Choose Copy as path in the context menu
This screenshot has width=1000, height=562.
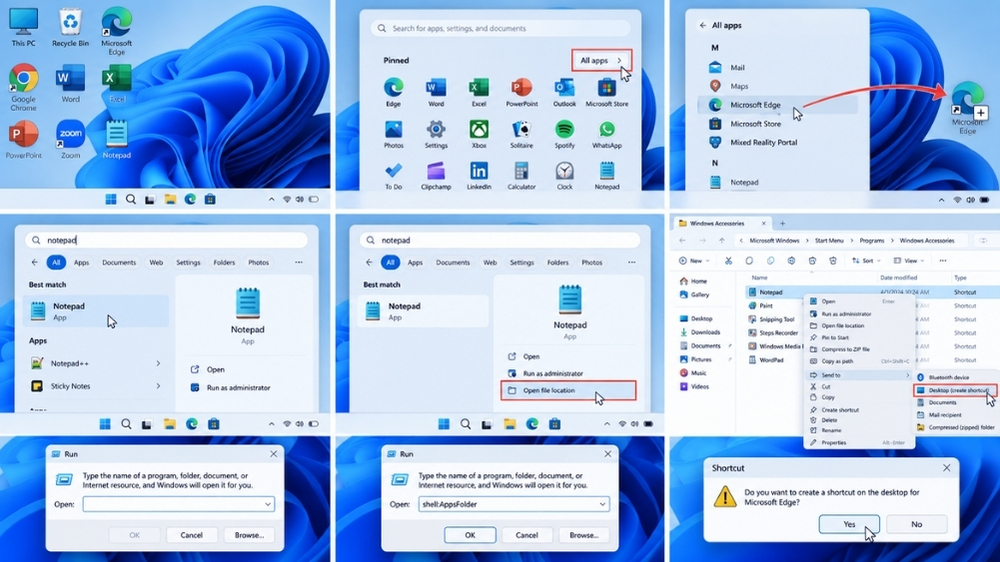[858, 361]
